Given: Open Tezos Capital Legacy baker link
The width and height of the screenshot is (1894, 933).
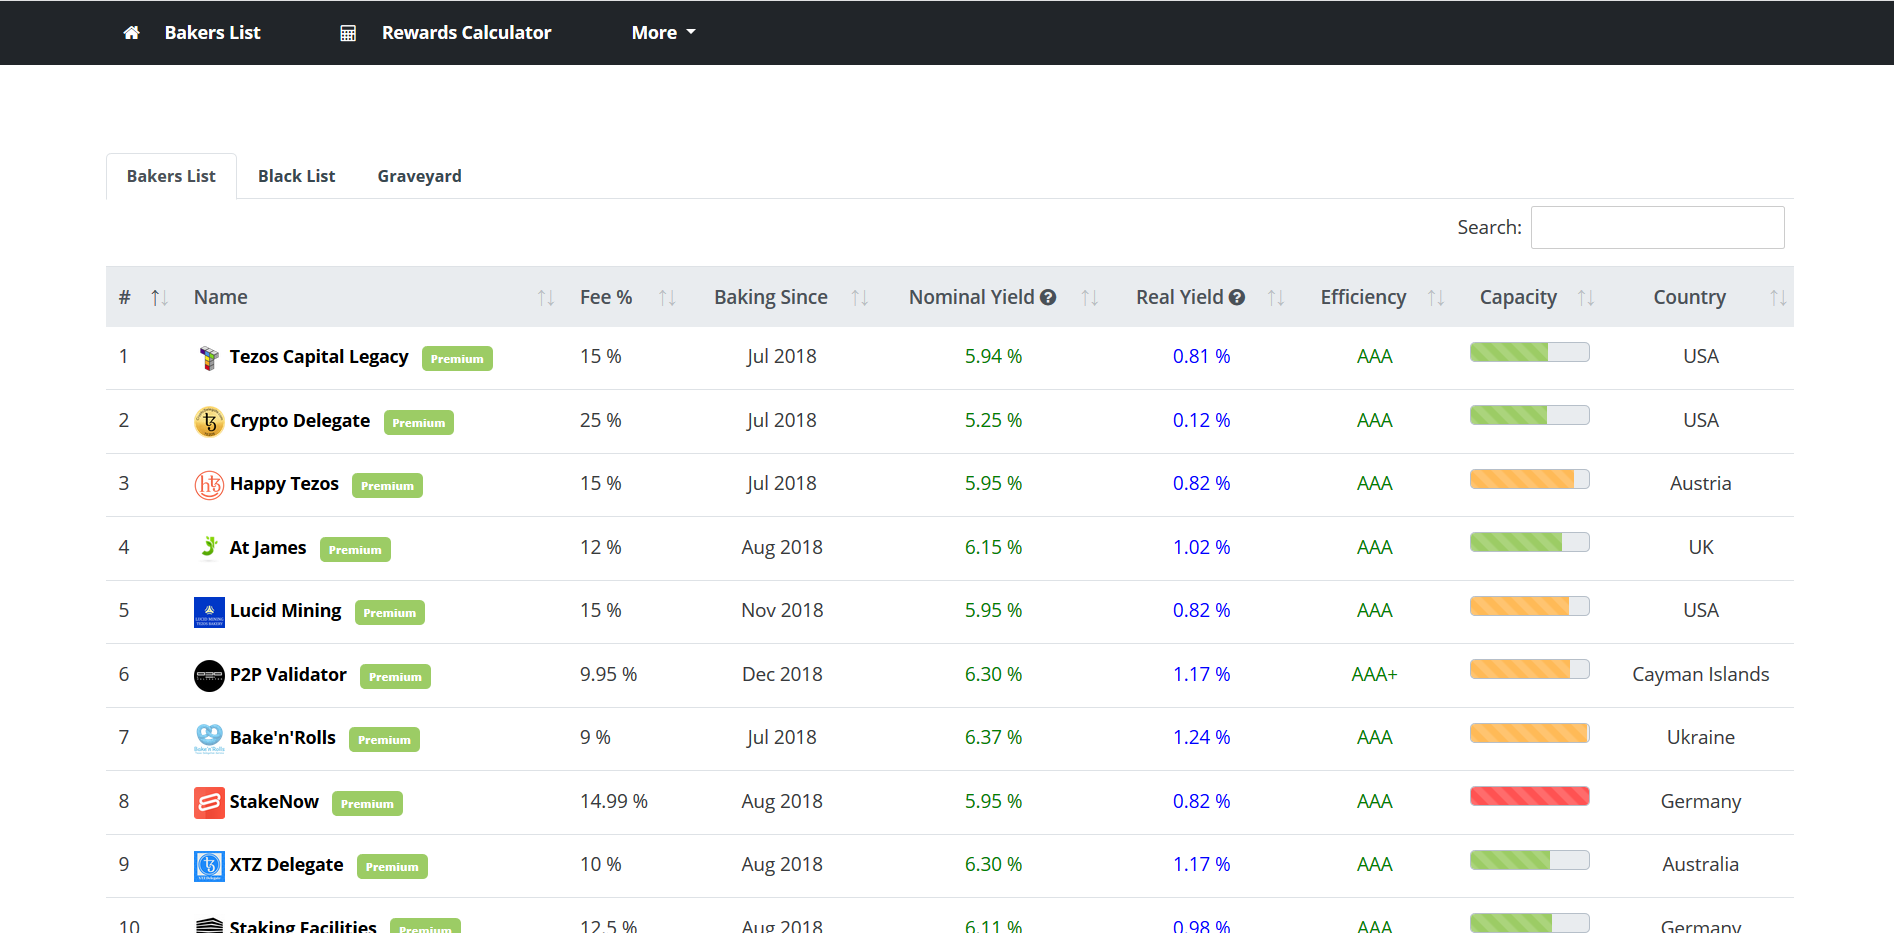Looking at the screenshot, I should point(319,357).
